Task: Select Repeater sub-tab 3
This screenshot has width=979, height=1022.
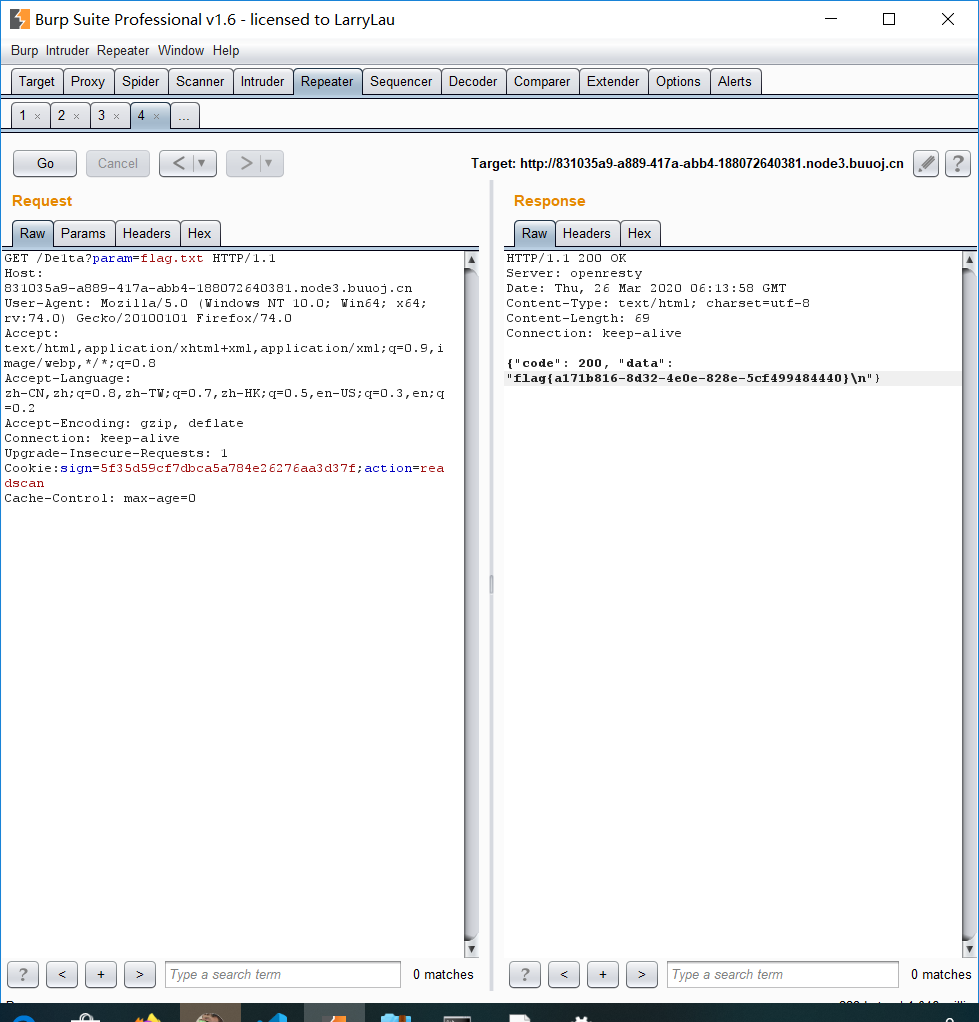Action: [x=101, y=116]
